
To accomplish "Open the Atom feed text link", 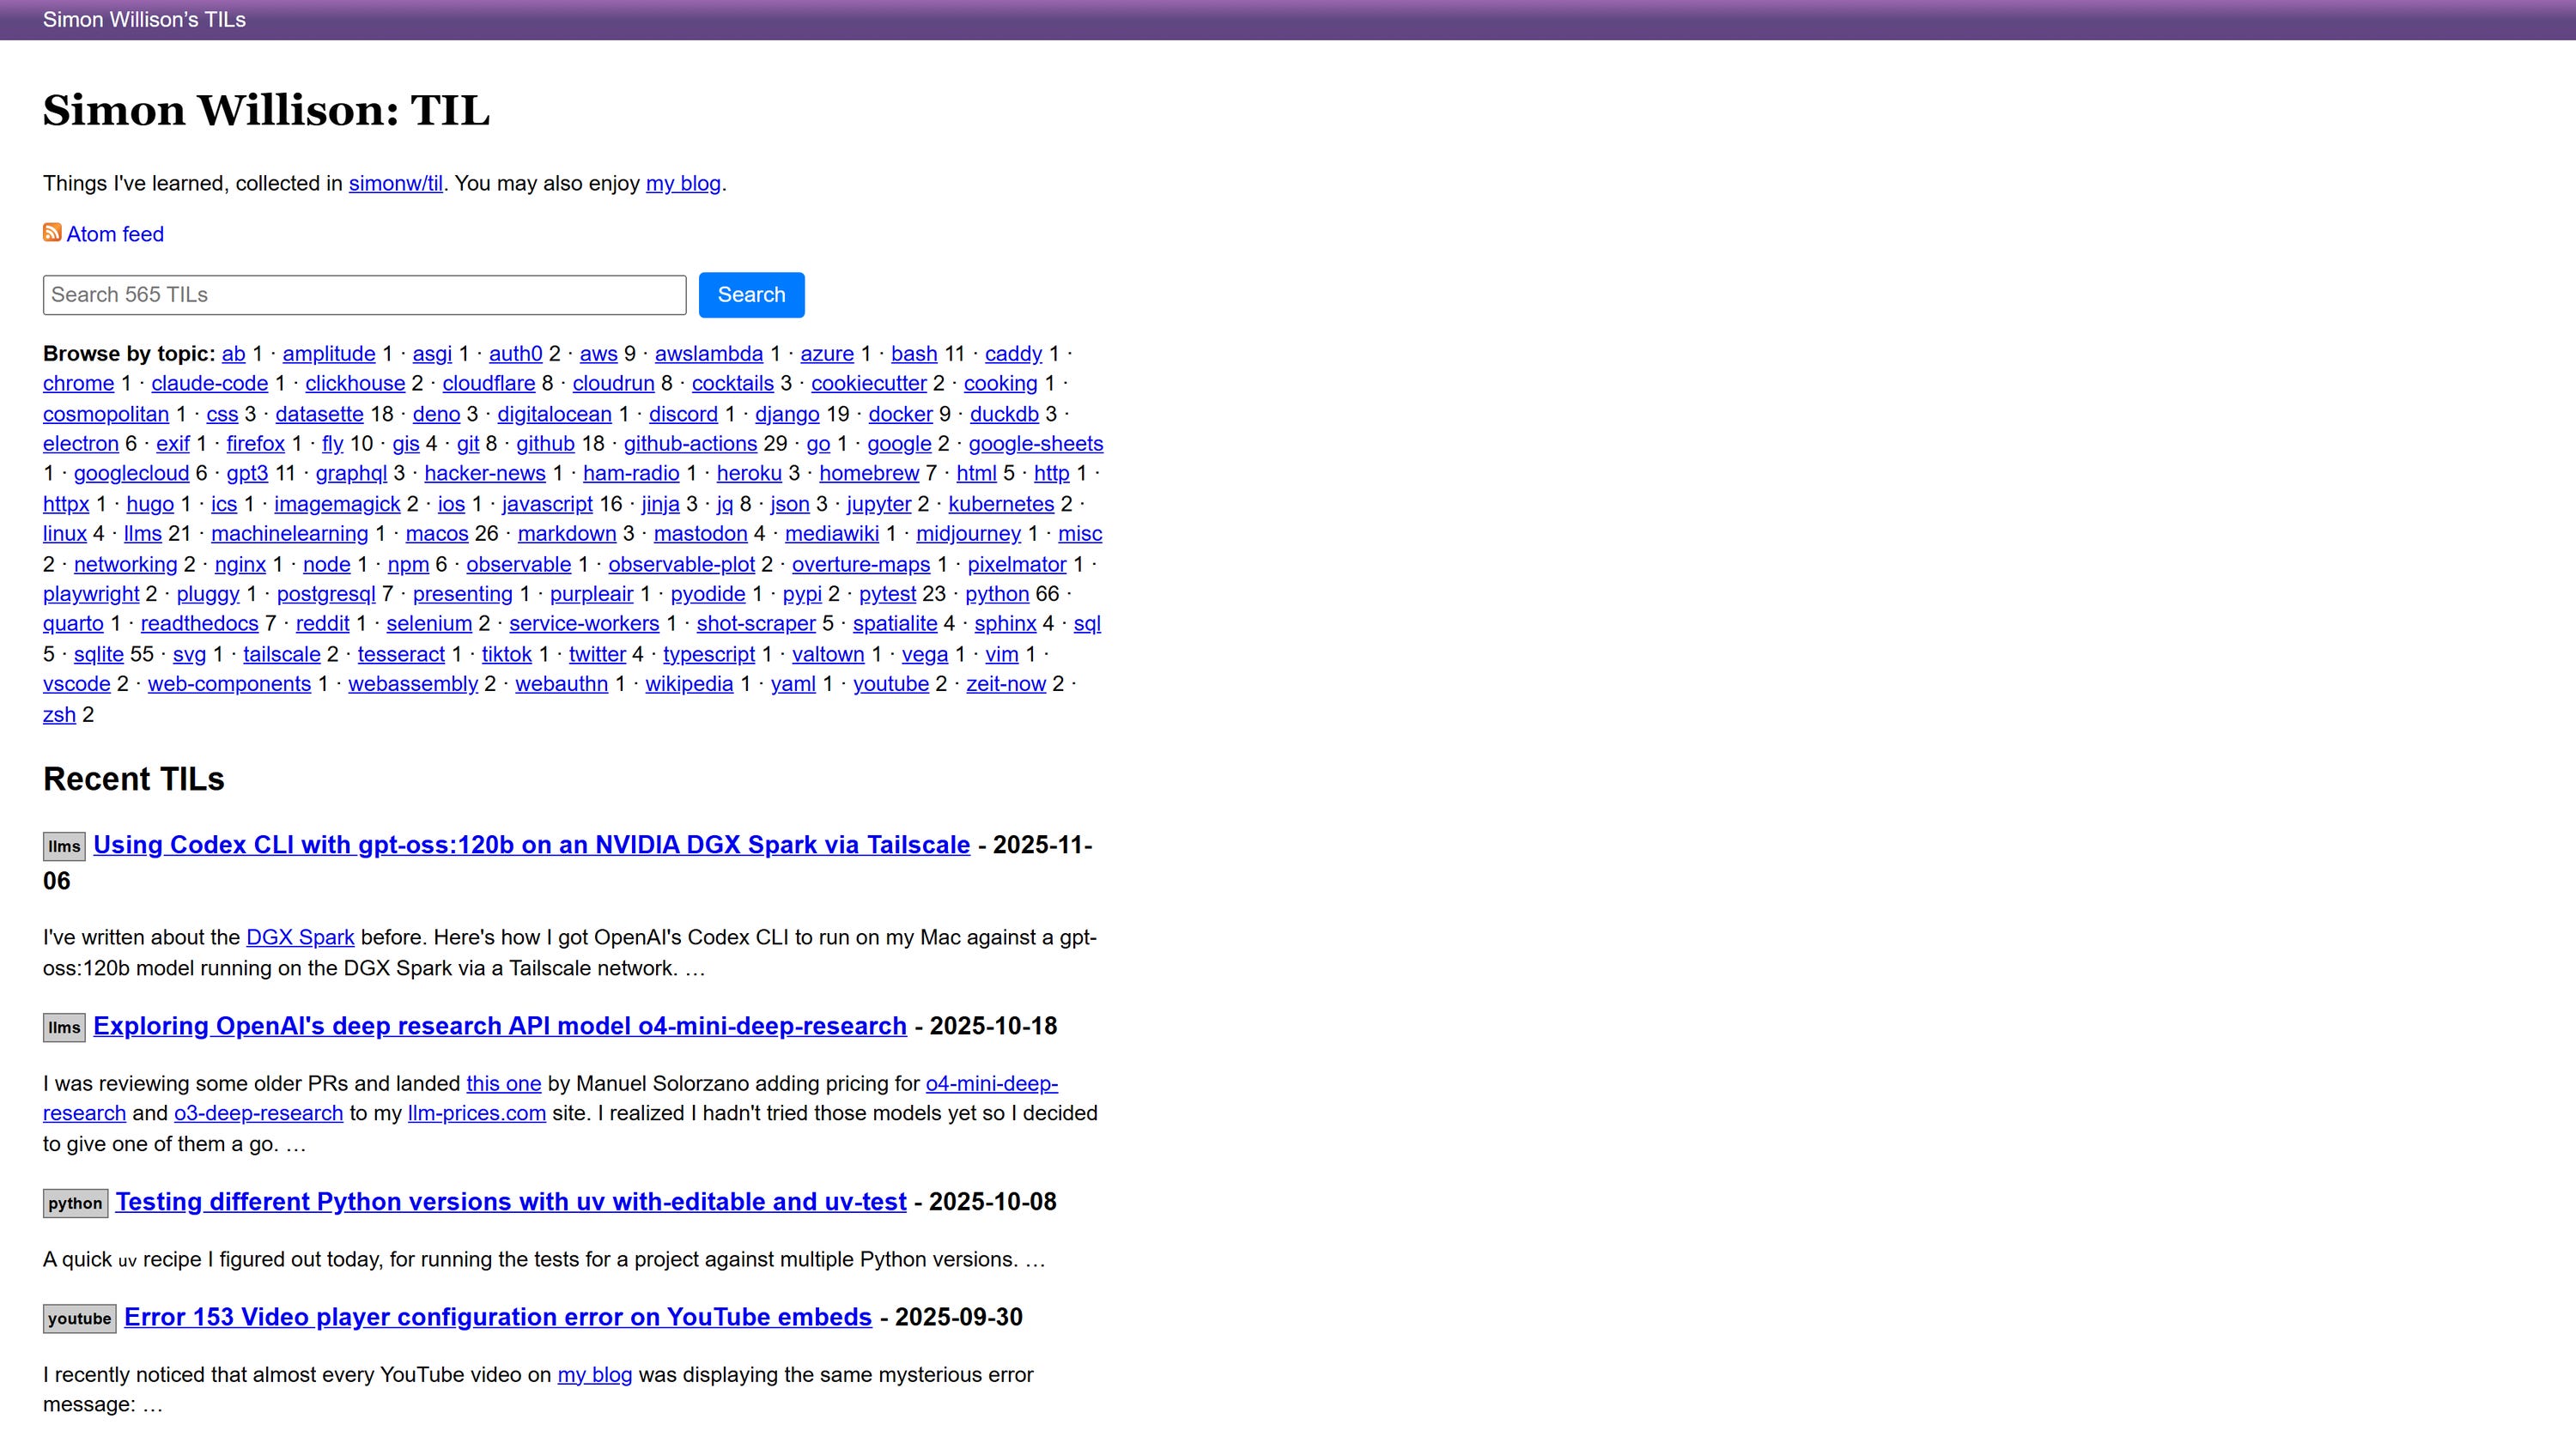I will (x=115, y=234).
